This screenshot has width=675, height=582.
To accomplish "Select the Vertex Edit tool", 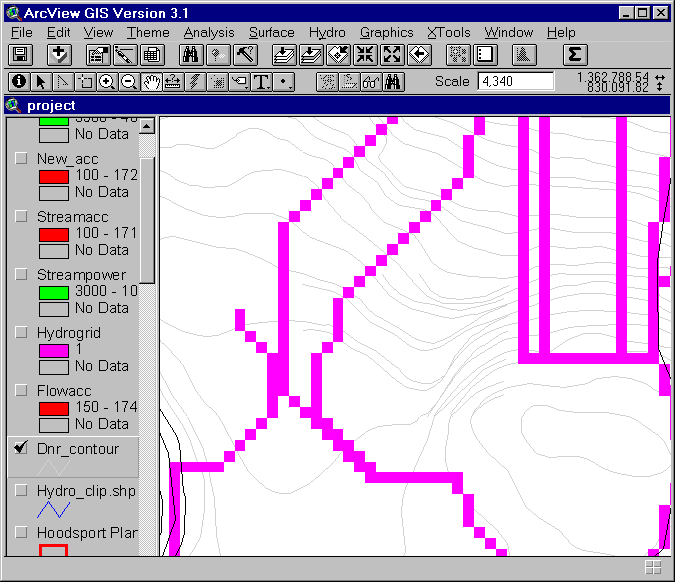I will (63, 81).
